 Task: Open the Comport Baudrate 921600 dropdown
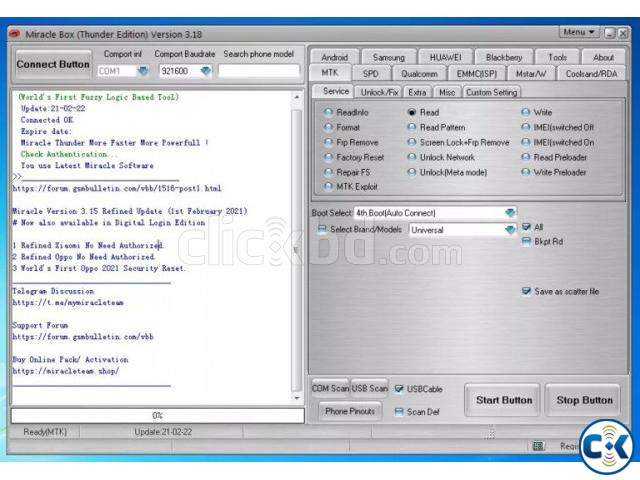tap(206, 71)
